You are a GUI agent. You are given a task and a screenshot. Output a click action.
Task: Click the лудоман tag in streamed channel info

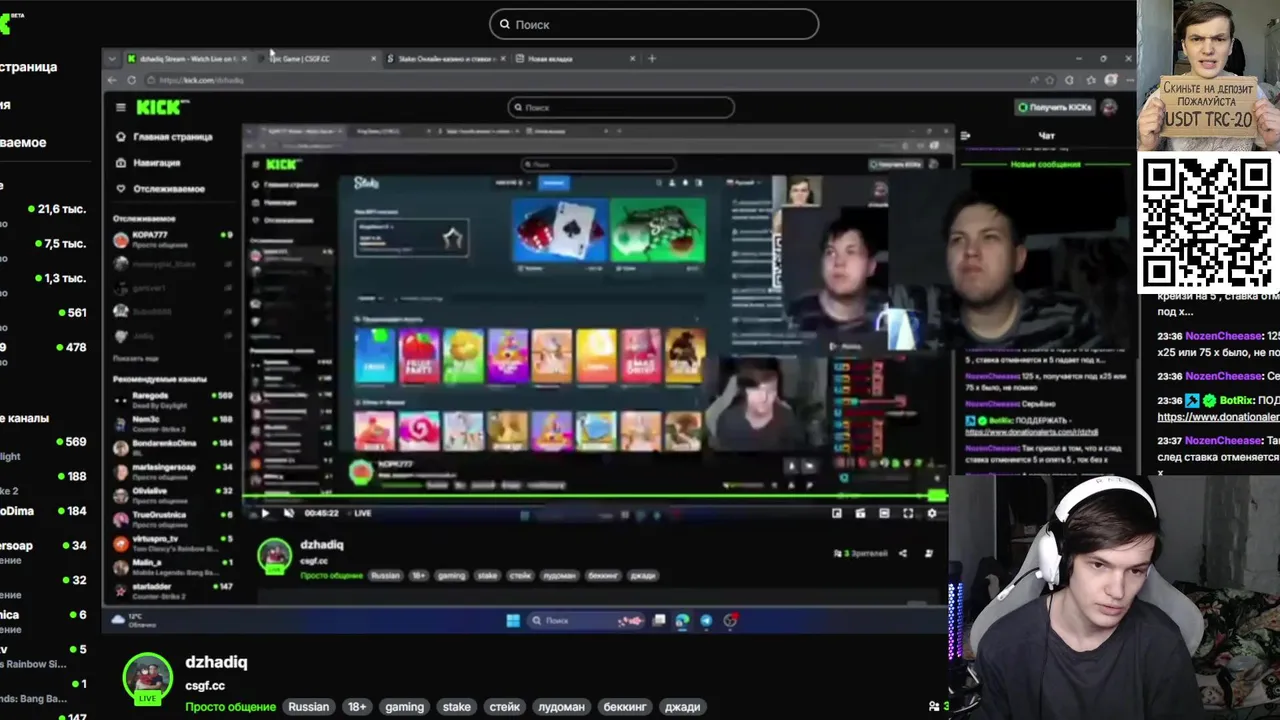click(558, 576)
